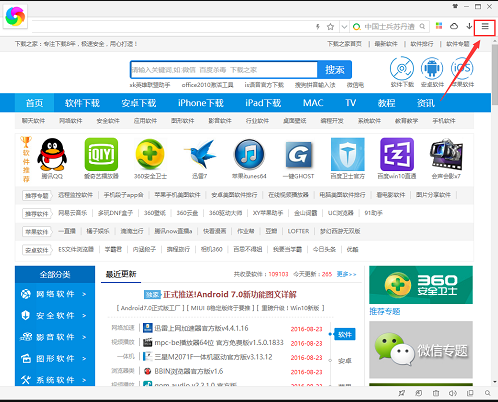The image size is (498, 402).
Task: Click the Xunlei 7 hummingbird icon
Action: pos(200,154)
